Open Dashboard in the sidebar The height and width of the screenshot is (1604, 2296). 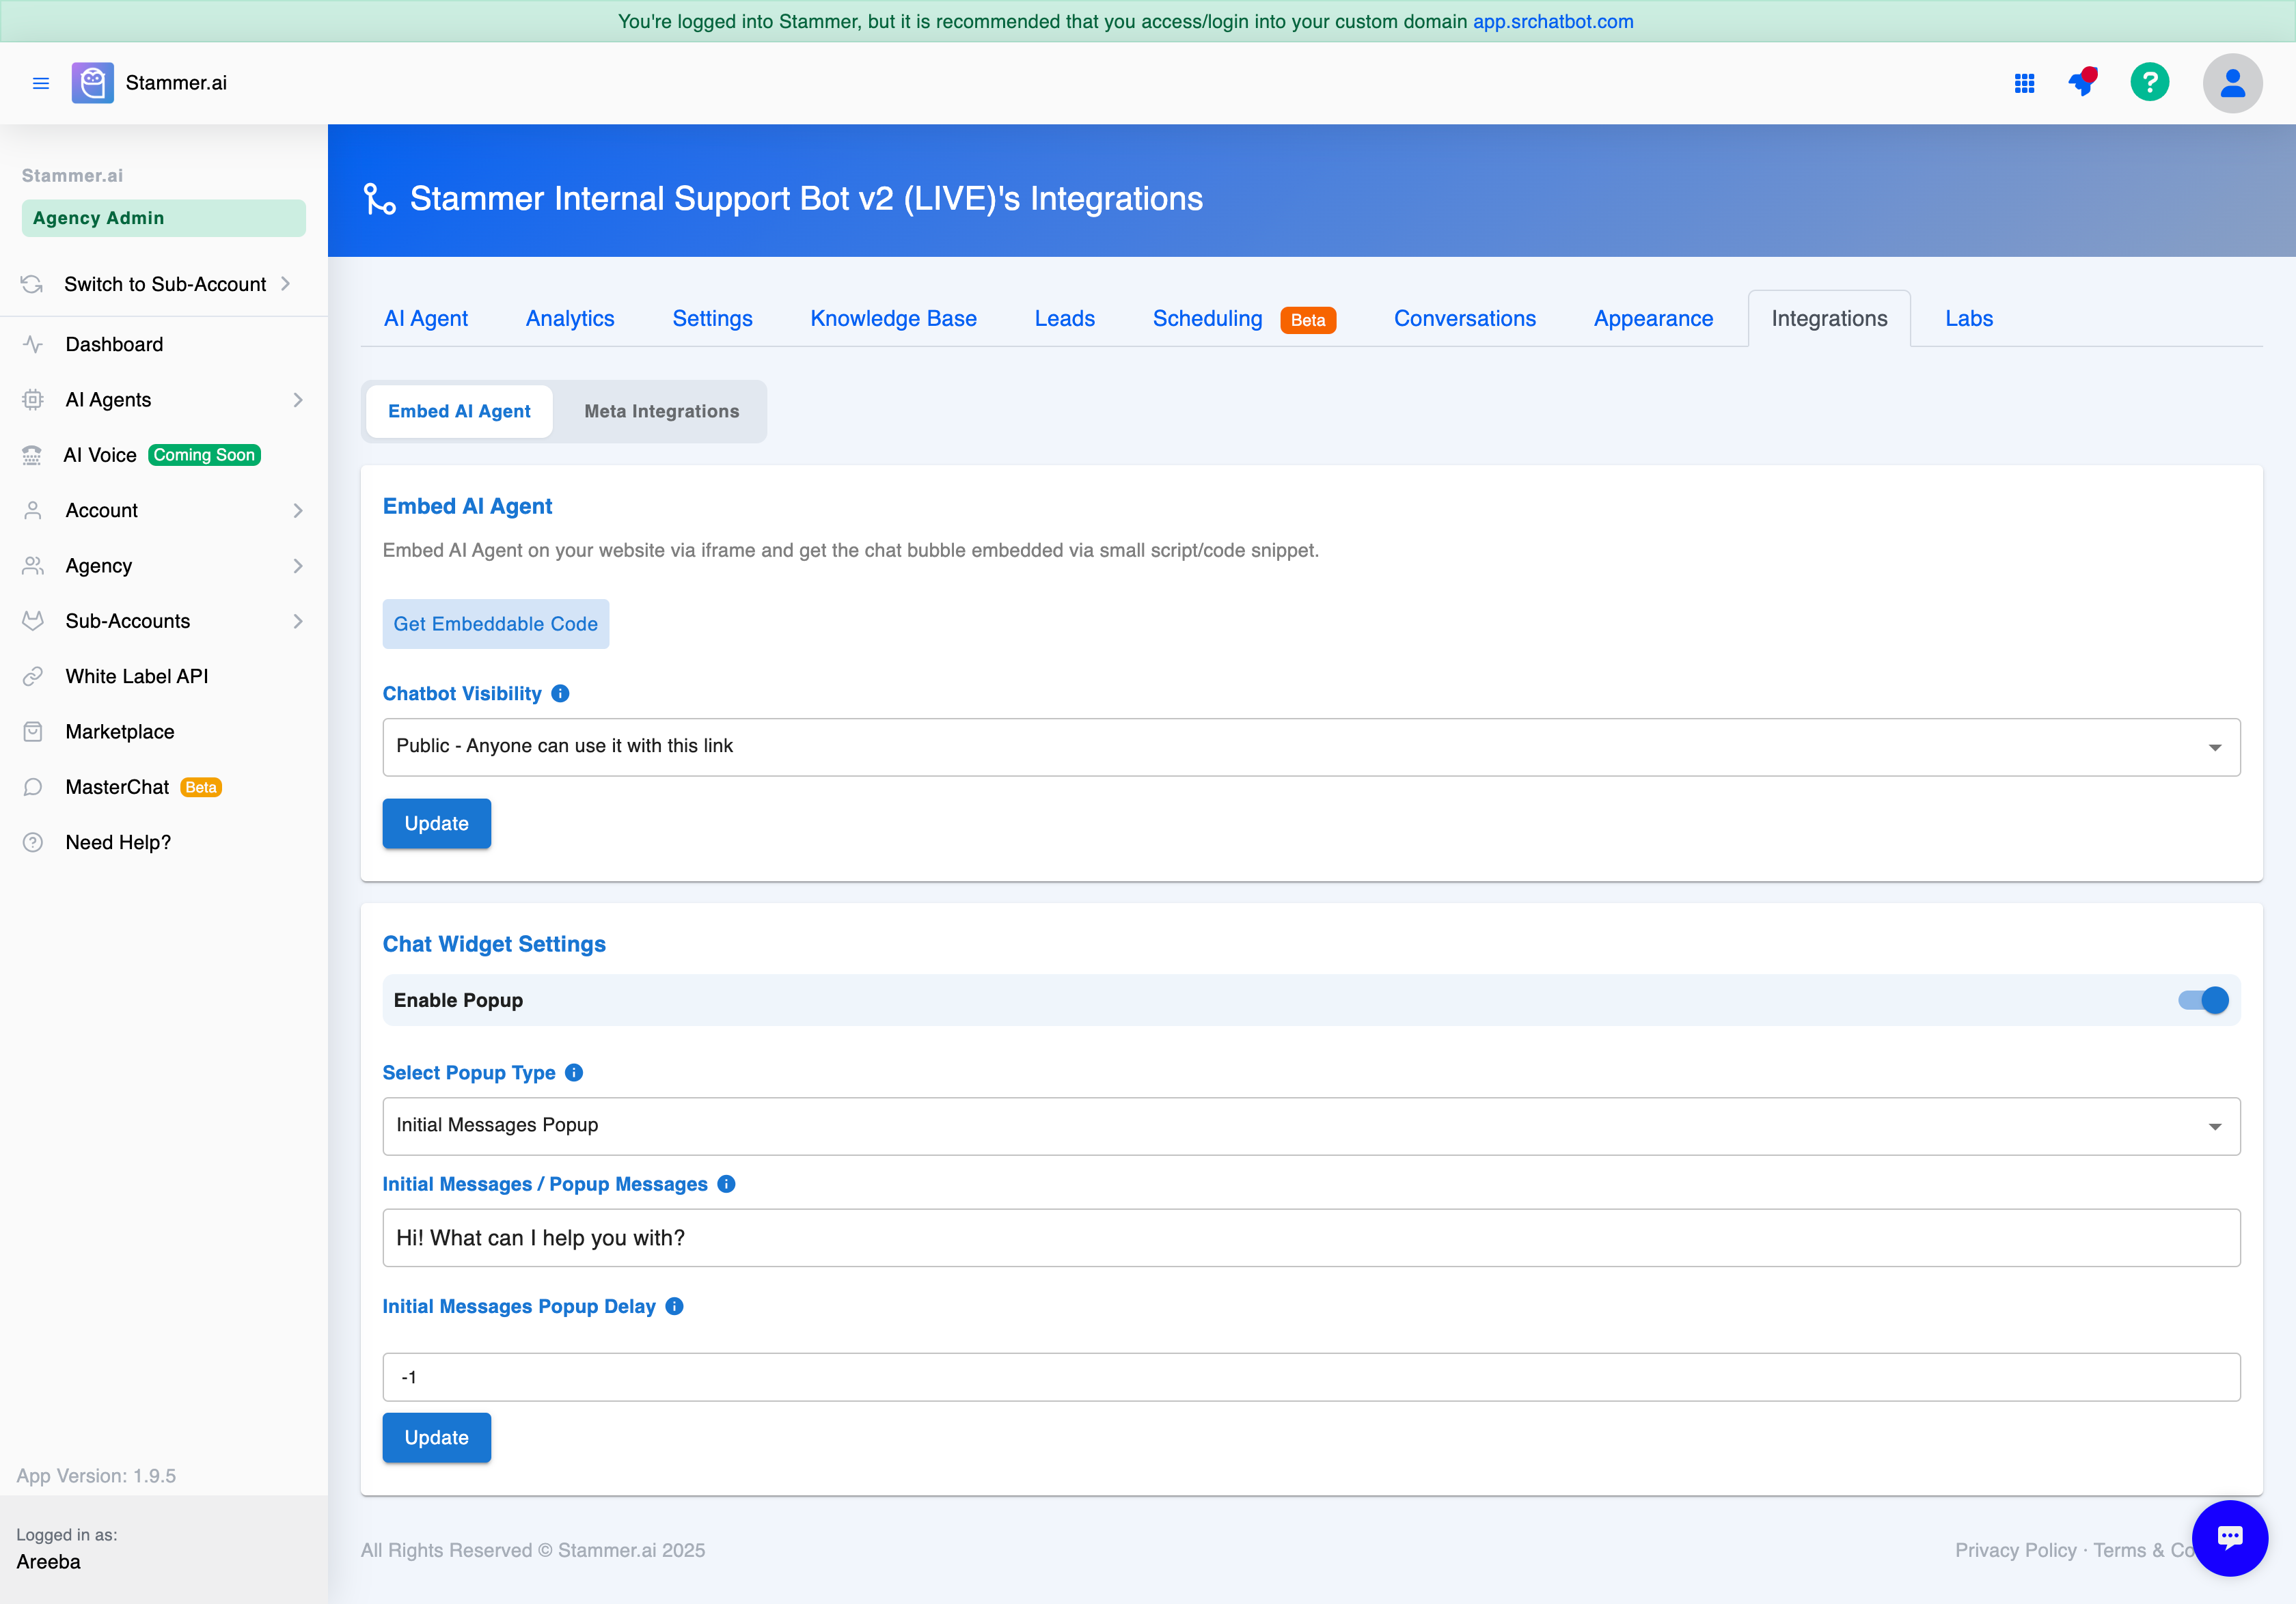(x=114, y=344)
